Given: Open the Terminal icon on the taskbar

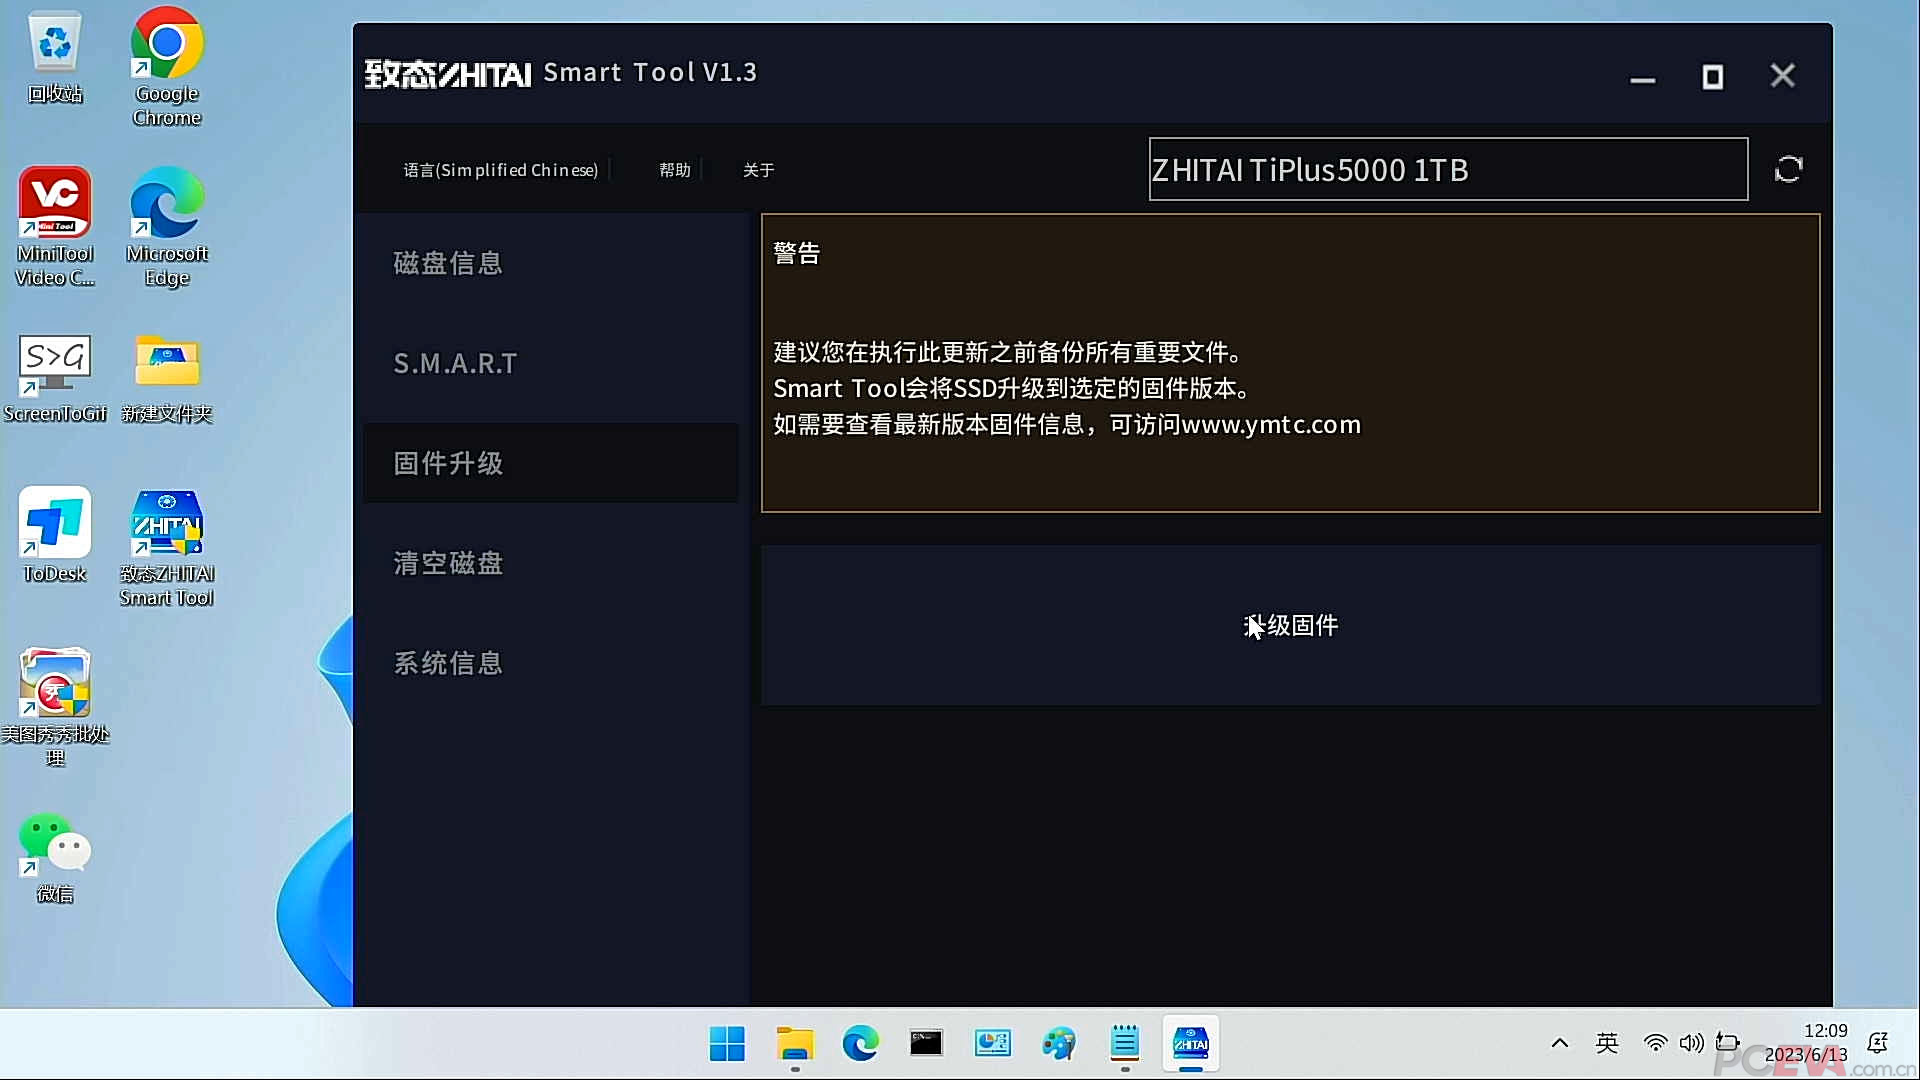Looking at the screenshot, I should click(926, 1043).
